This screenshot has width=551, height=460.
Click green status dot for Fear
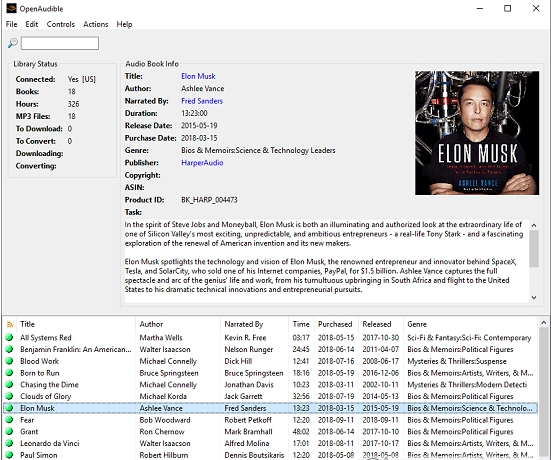coord(9,420)
